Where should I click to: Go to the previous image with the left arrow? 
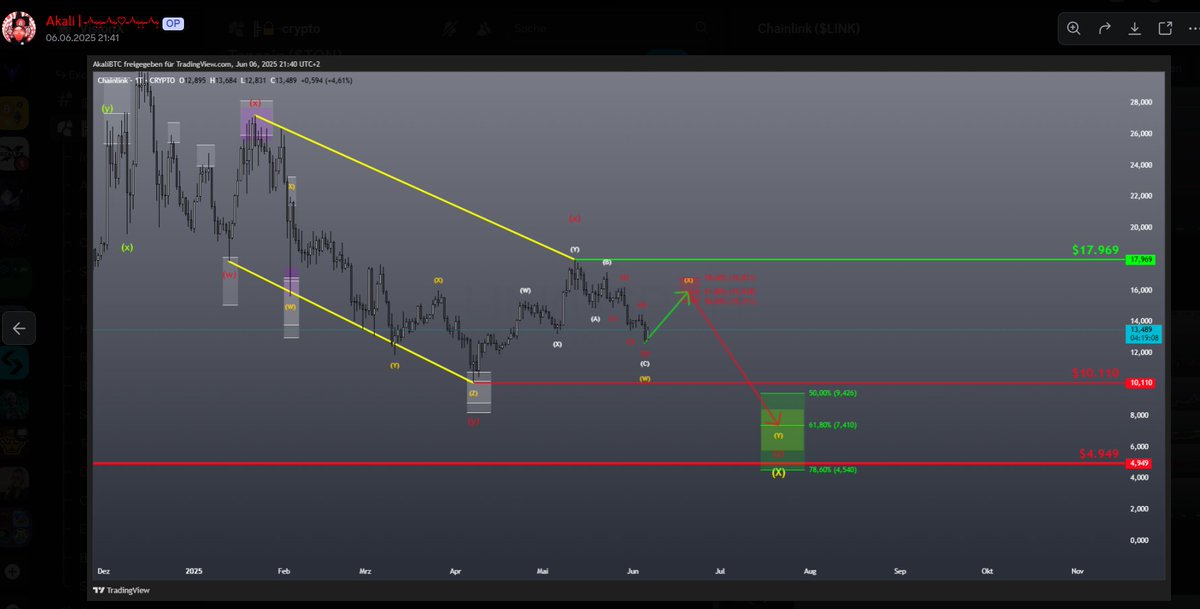tap(19, 327)
